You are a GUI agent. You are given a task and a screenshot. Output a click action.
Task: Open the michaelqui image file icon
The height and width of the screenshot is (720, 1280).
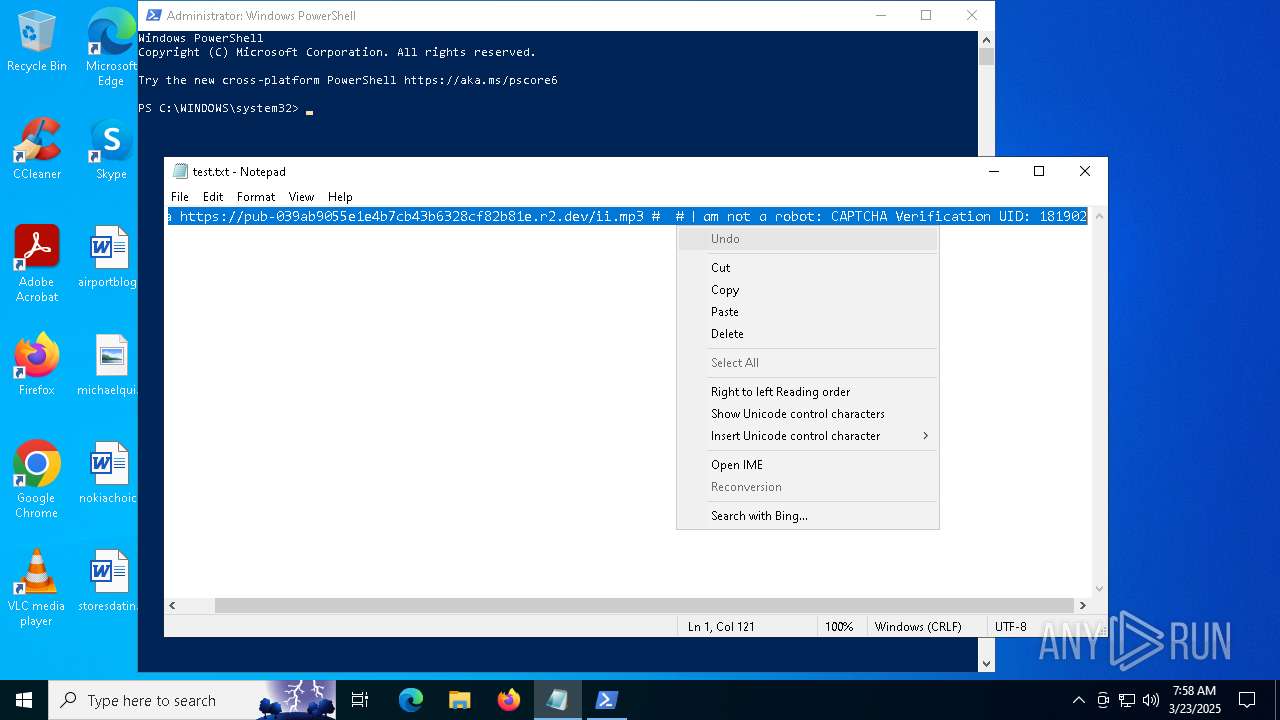click(110, 366)
